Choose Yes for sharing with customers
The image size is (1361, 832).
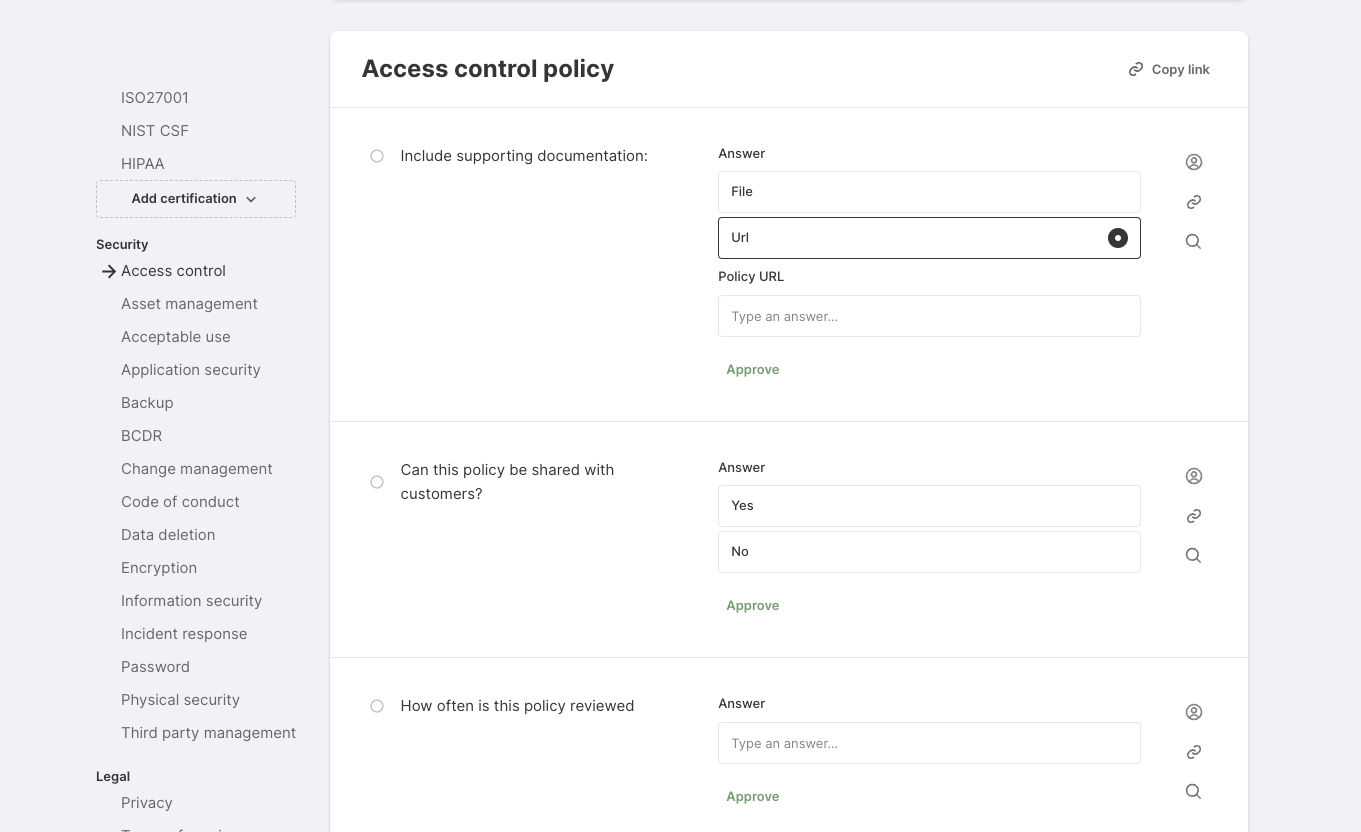[929, 506]
